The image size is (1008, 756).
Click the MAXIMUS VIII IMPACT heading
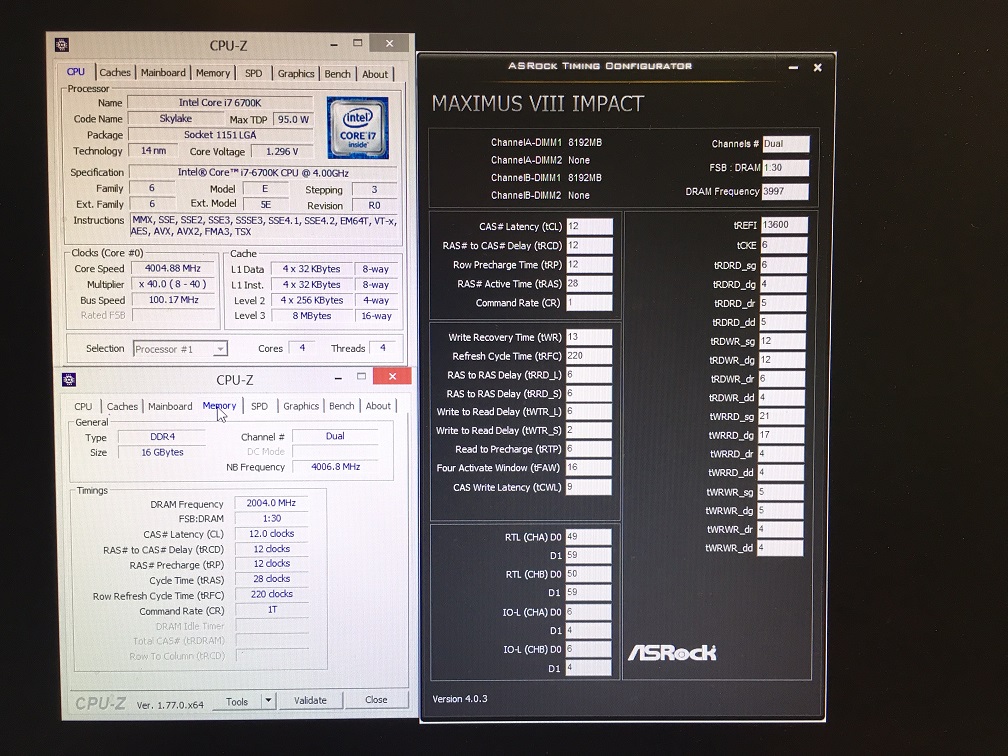coord(538,104)
